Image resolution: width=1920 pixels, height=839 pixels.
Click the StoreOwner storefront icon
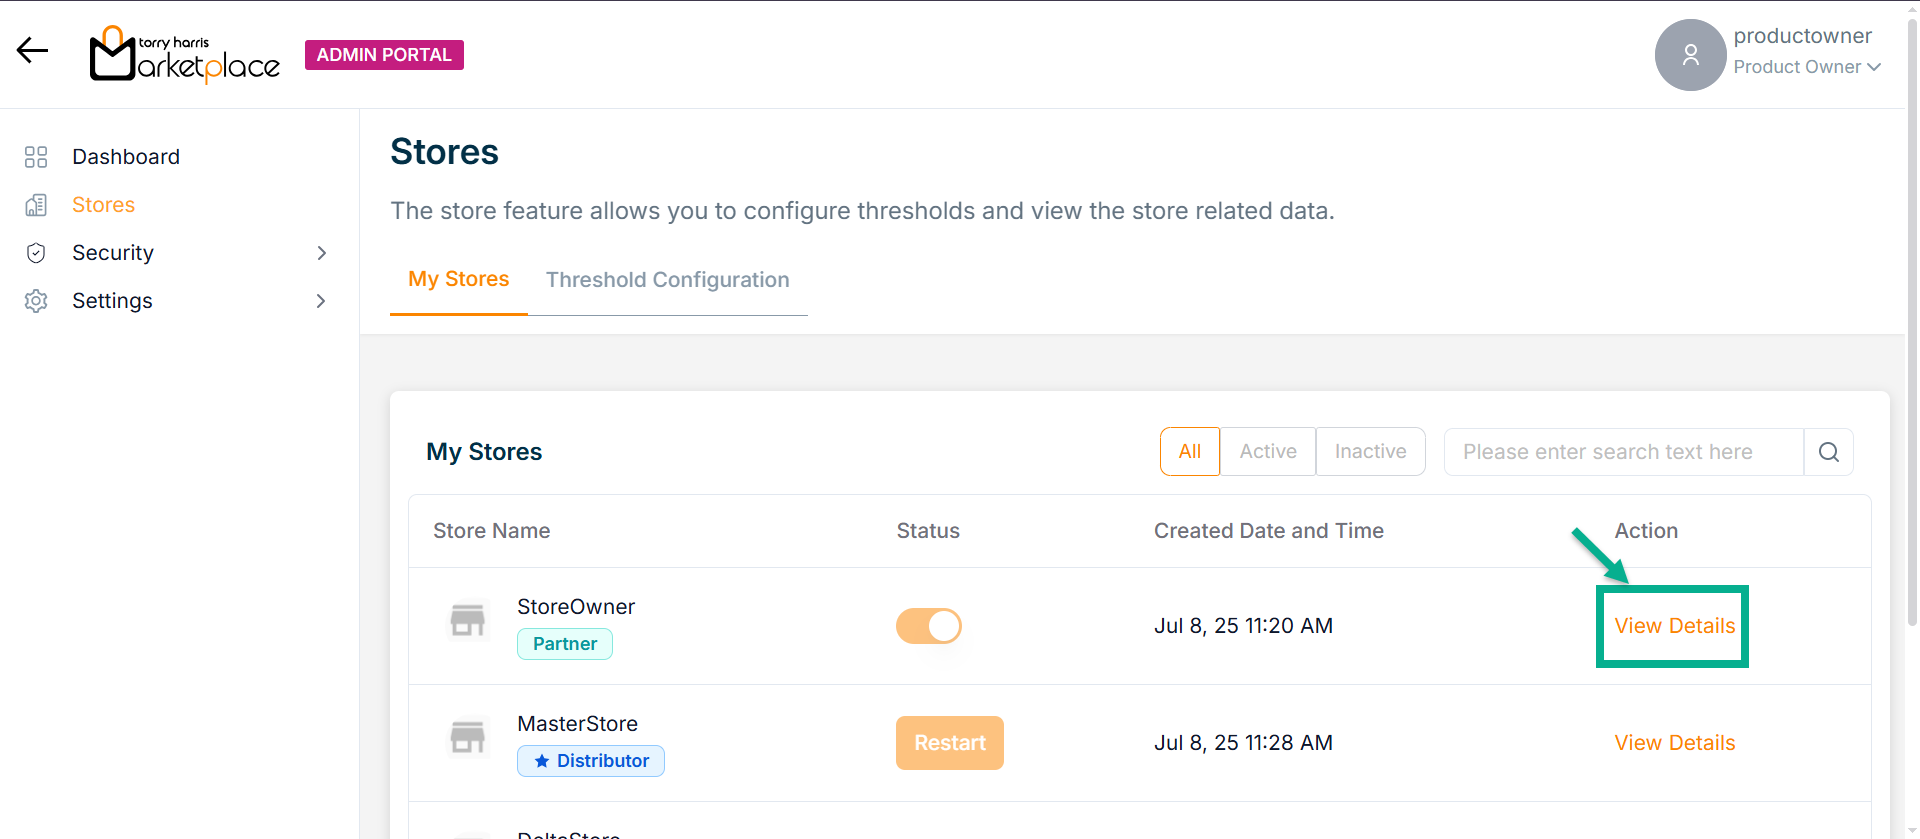click(x=467, y=621)
